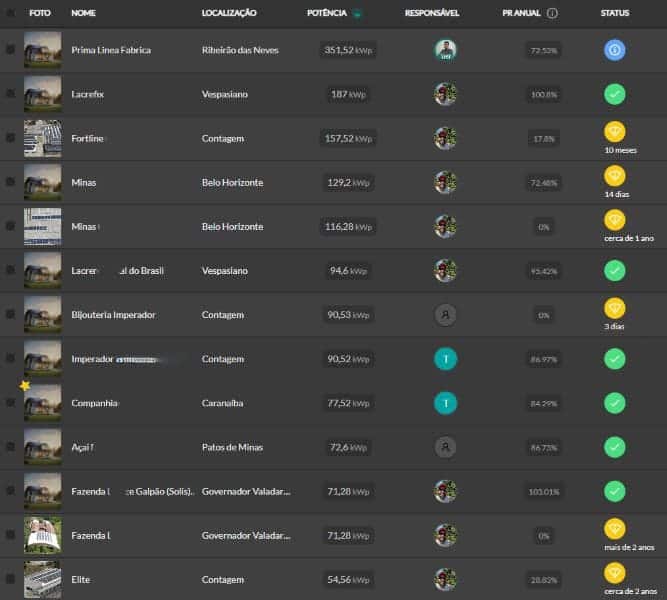Sort by the Localização column header
The width and height of the screenshot is (667, 600).
[x=229, y=13]
